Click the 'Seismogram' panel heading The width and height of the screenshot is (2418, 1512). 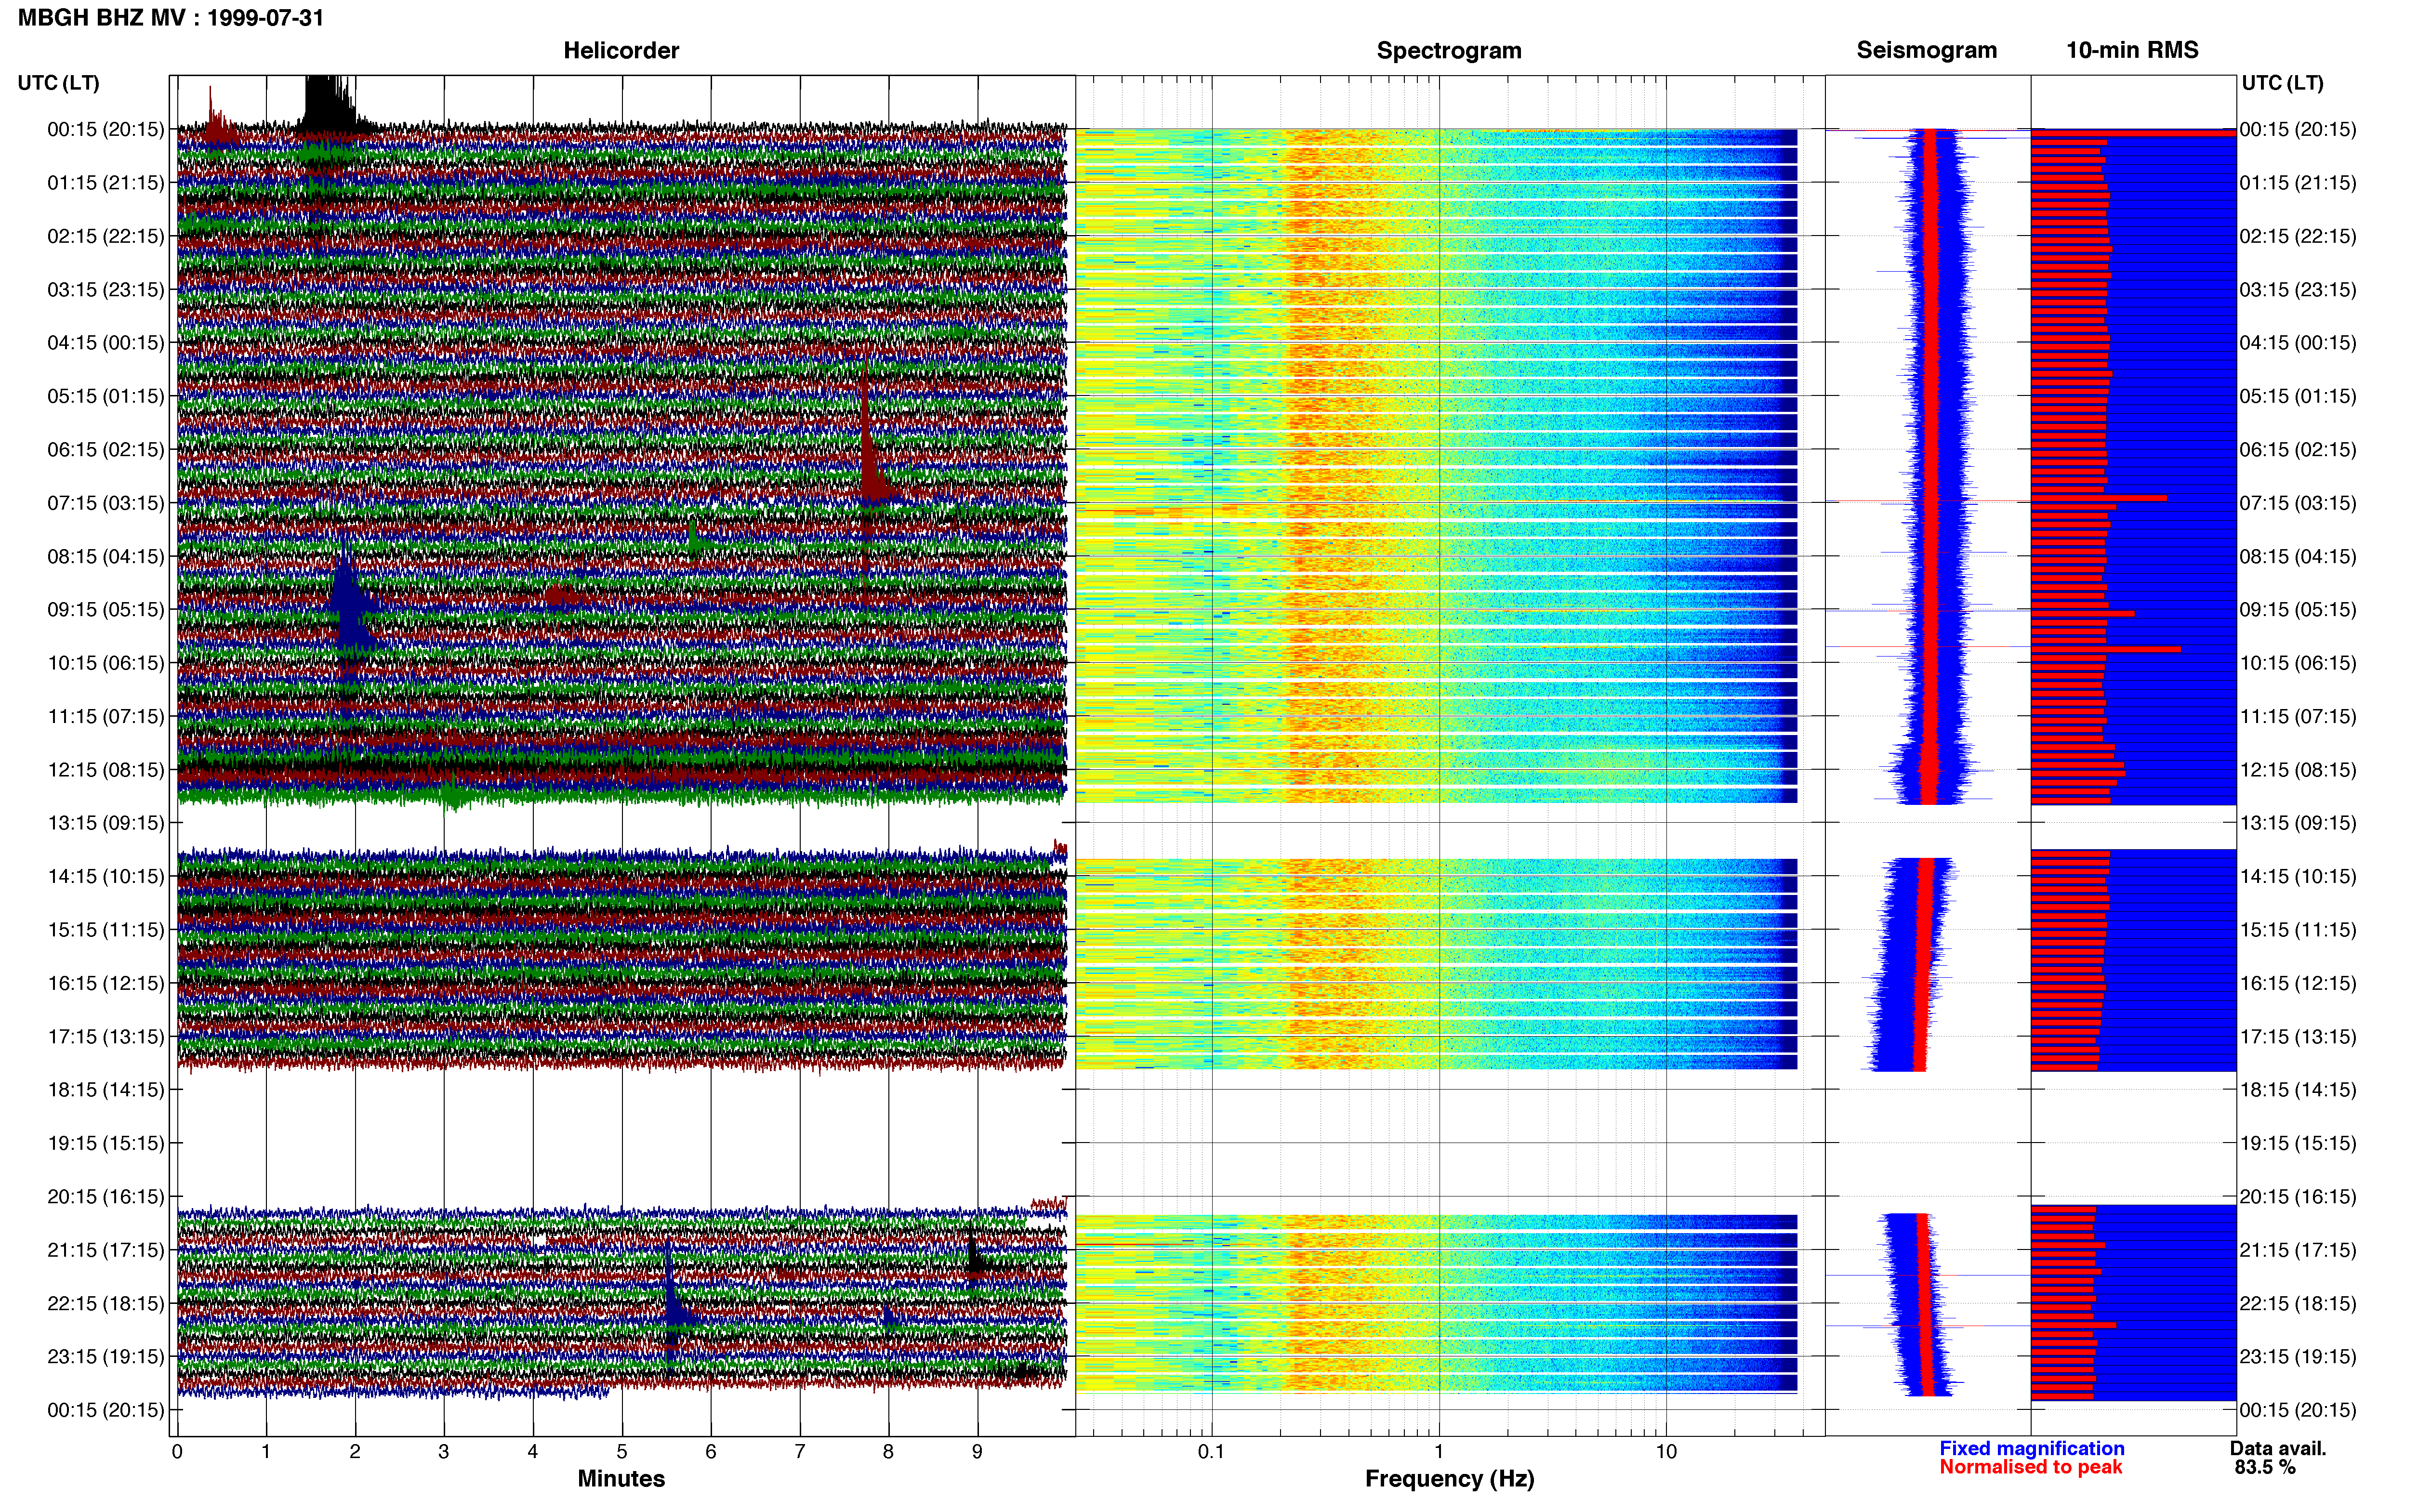point(1926,50)
